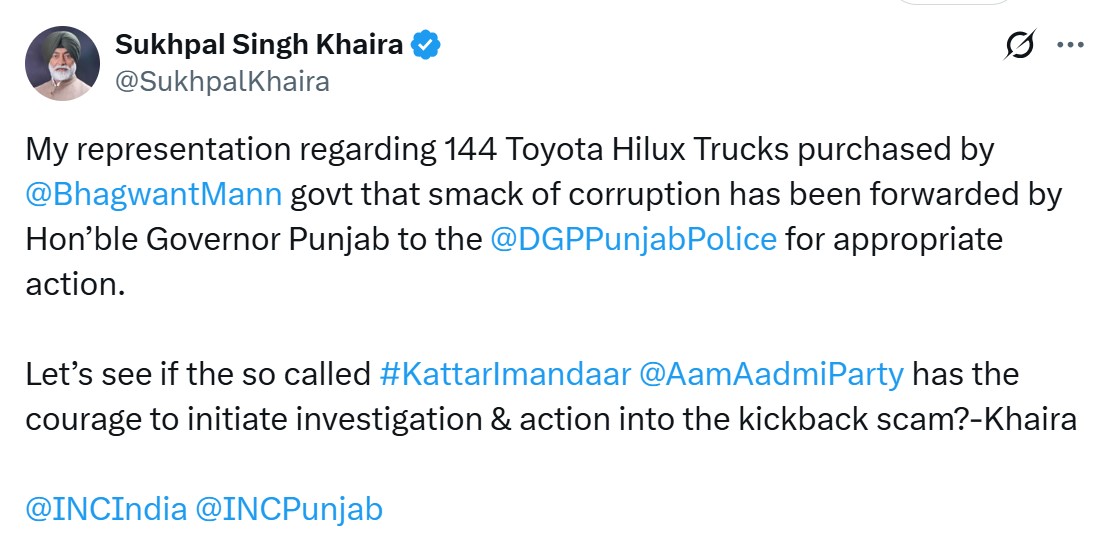The width and height of the screenshot is (1105, 540).
Task: Click the words "My representation regarding"
Action: click(228, 149)
